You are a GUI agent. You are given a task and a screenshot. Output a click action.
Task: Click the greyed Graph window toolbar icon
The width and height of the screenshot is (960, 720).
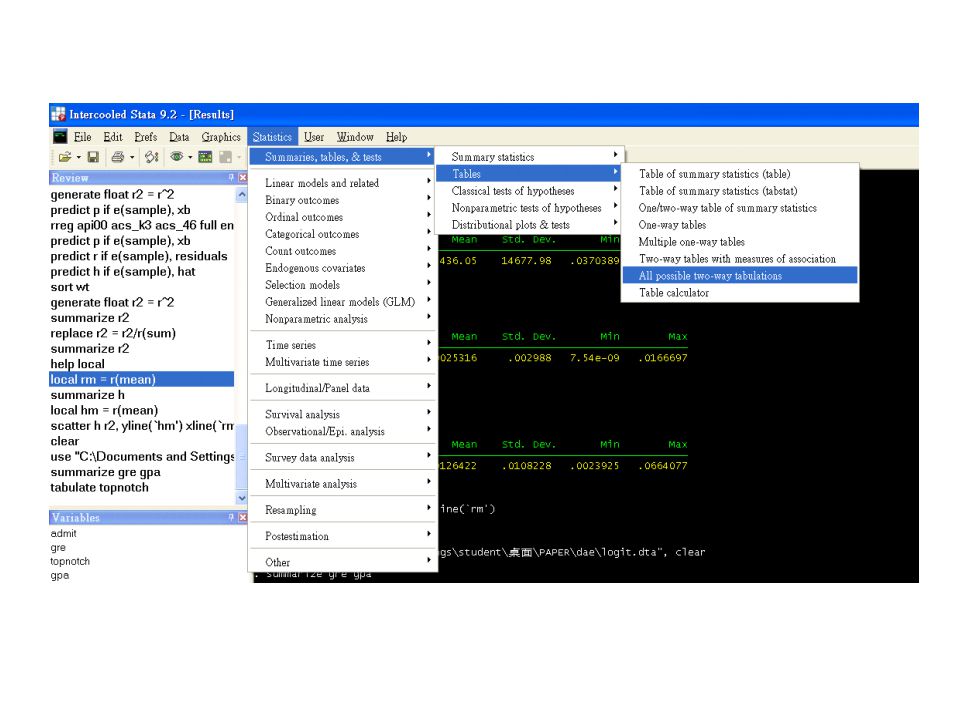pyautogui.click(x=225, y=157)
